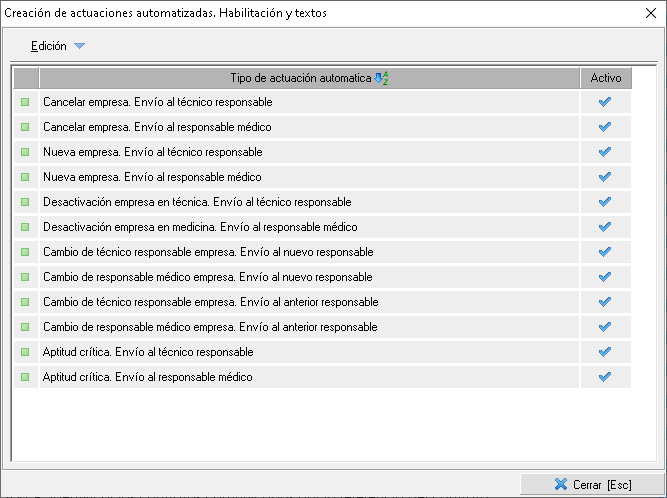The image size is (667, 498).
Task: Click green square for 'Desactivación empresa en medicina' row
Action: tap(25, 227)
